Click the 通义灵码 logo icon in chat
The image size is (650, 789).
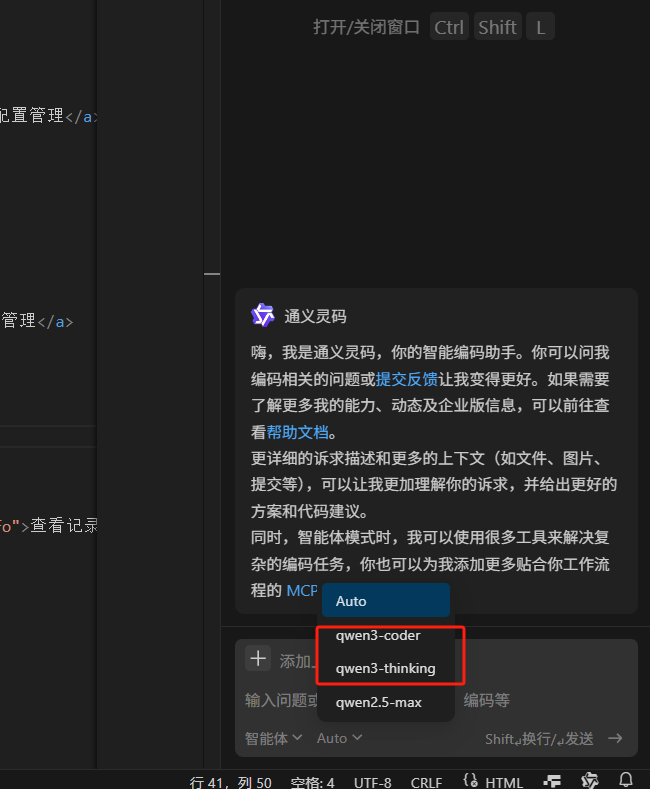click(263, 315)
